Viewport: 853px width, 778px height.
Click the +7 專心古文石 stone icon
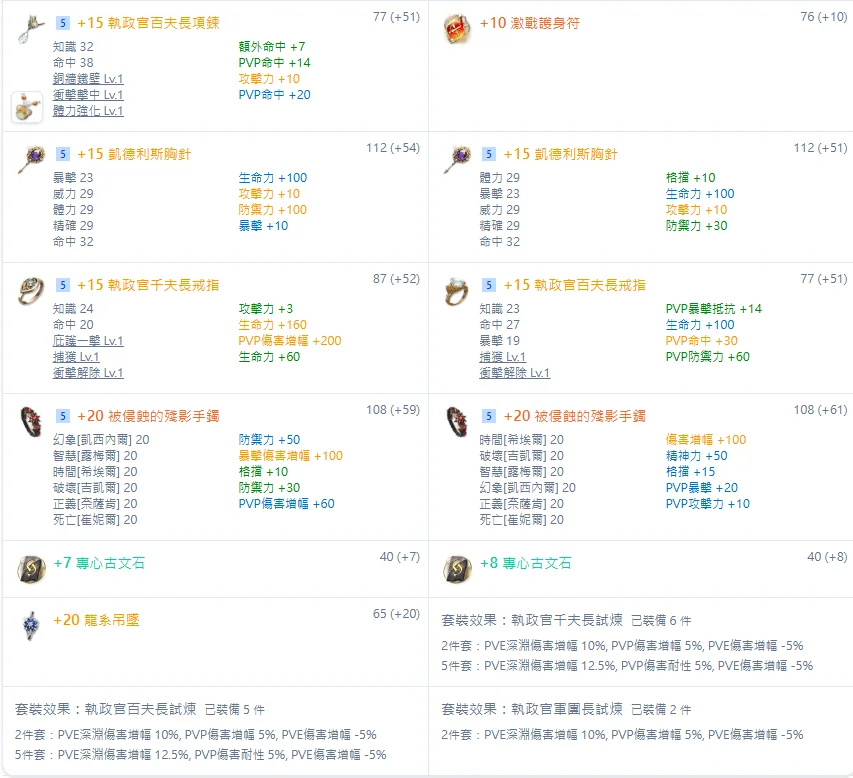(x=31, y=569)
